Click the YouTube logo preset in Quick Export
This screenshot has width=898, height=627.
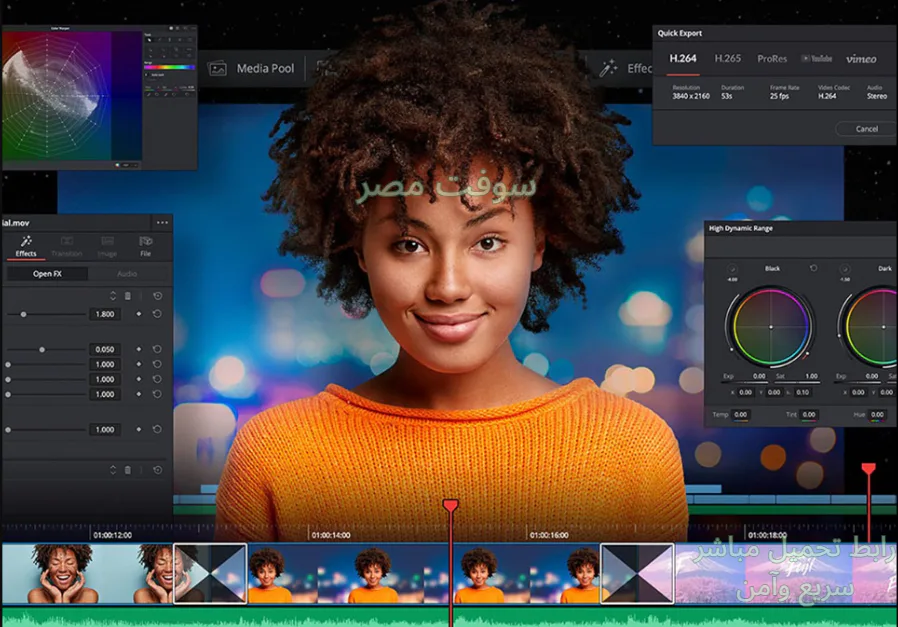click(817, 58)
